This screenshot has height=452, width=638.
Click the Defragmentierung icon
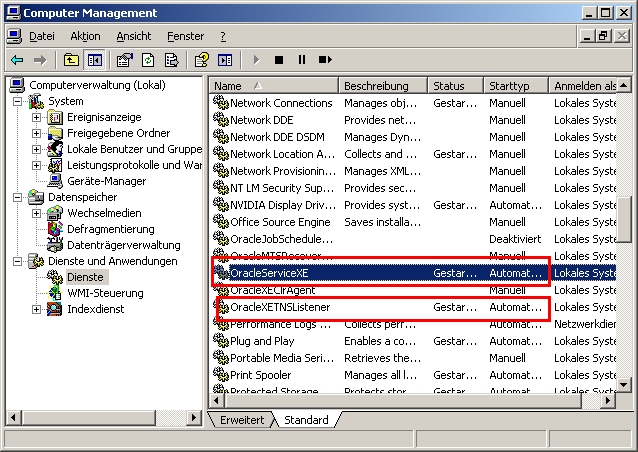click(x=55, y=229)
